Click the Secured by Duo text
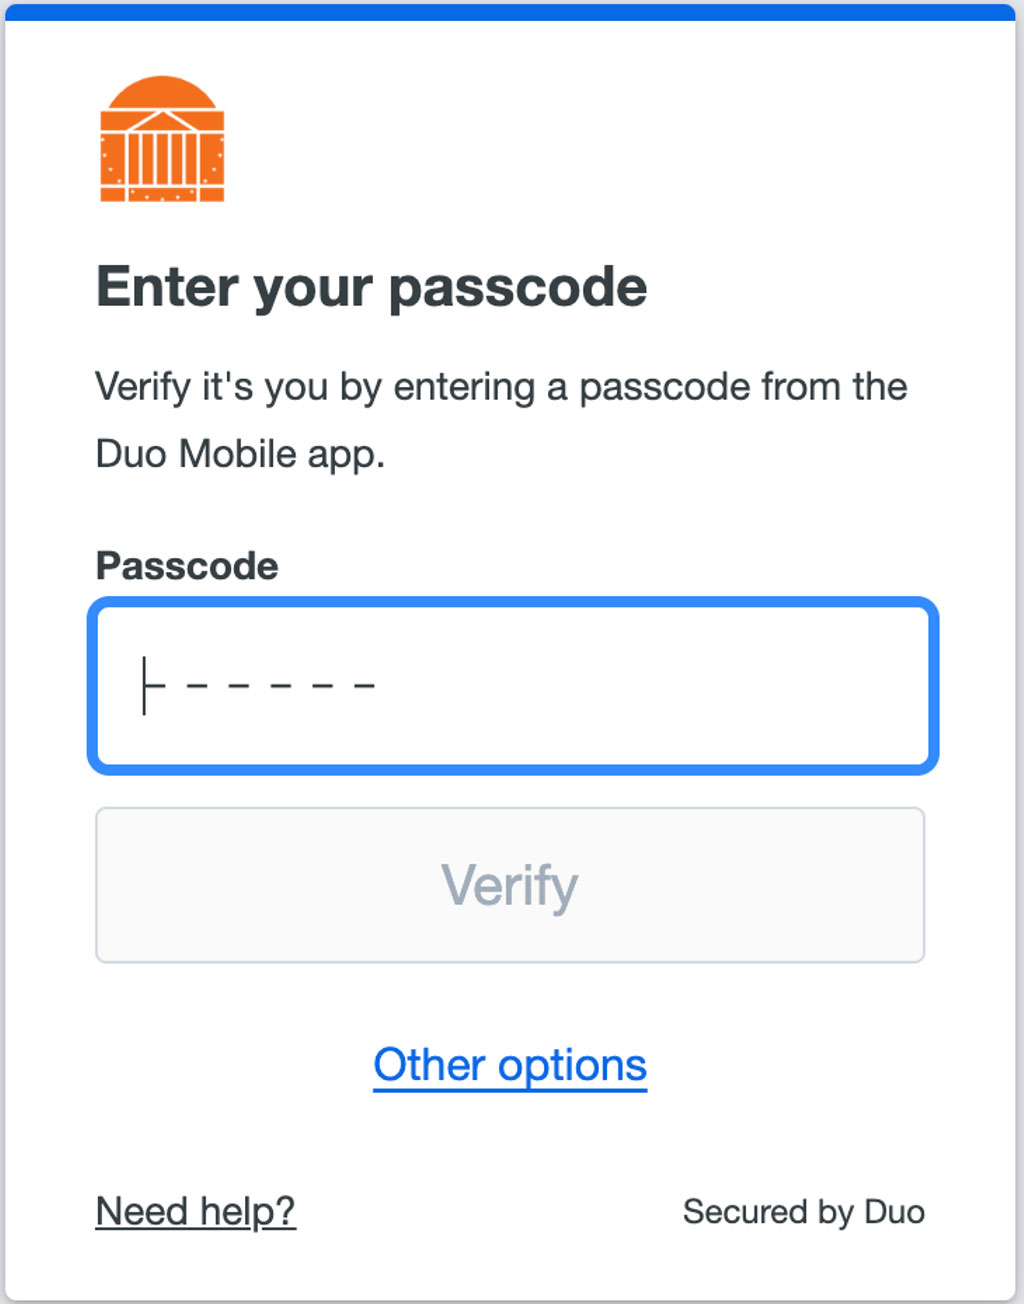The width and height of the screenshot is (1024, 1304). 803,1212
